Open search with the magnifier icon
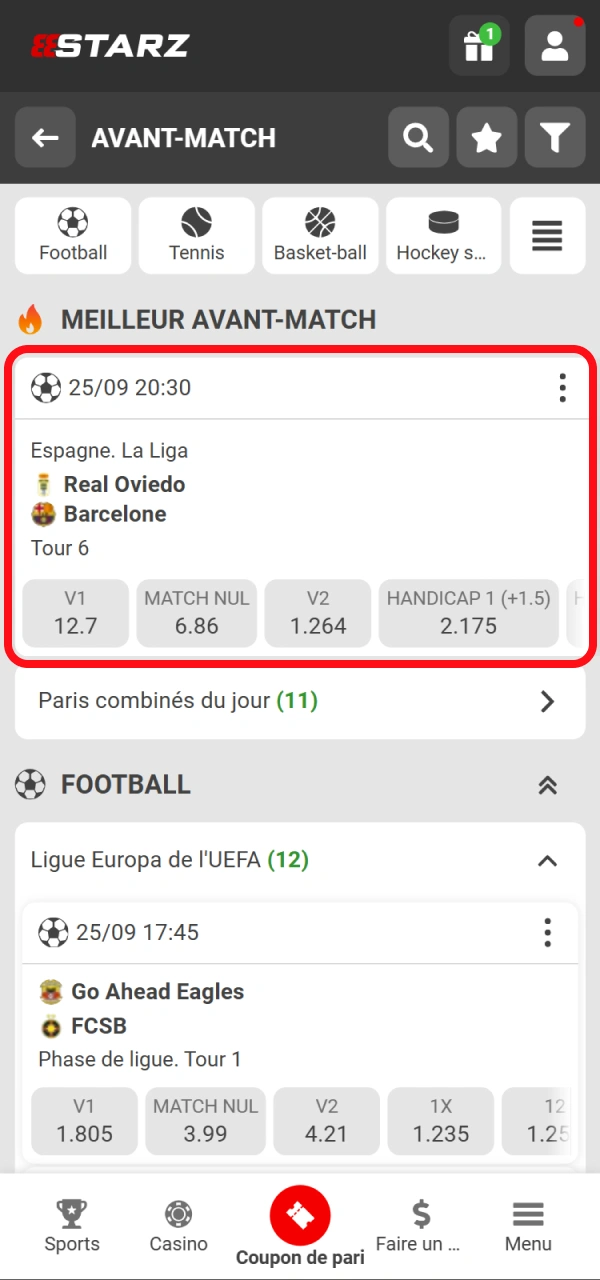Image resolution: width=600 pixels, height=1280 pixels. pos(418,138)
